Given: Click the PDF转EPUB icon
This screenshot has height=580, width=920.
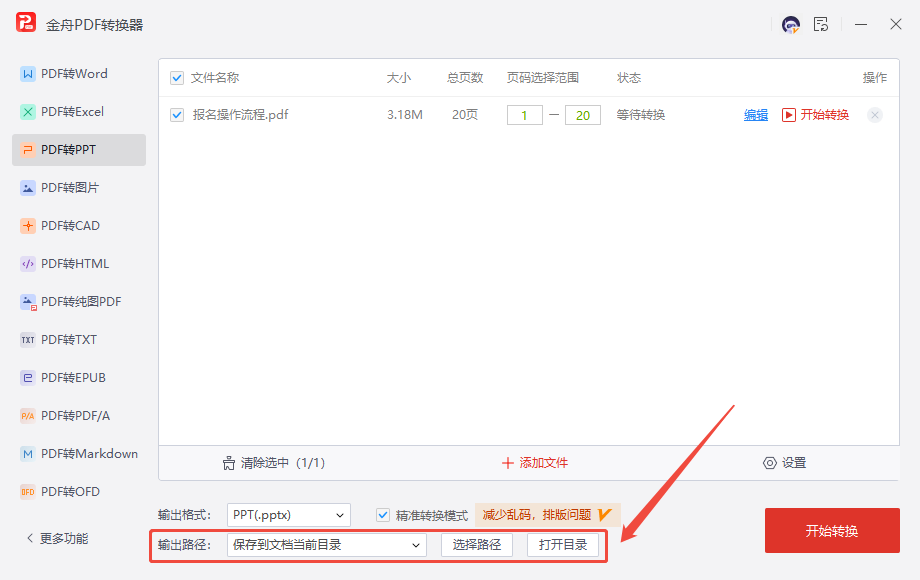Looking at the screenshot, I should tap(28, 378).
